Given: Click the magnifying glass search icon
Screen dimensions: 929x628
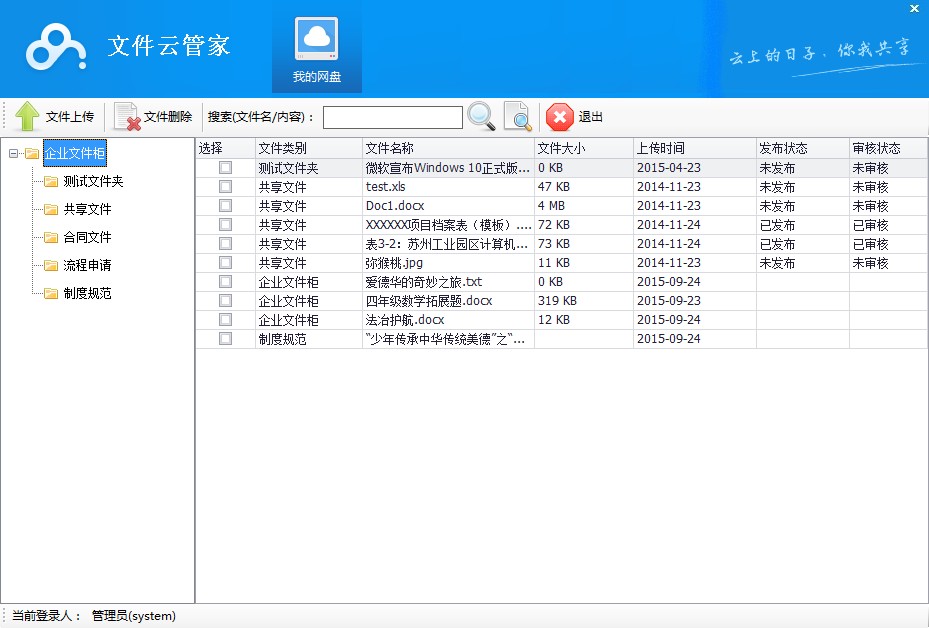Looking at the screenshot, I should [481, 117].
